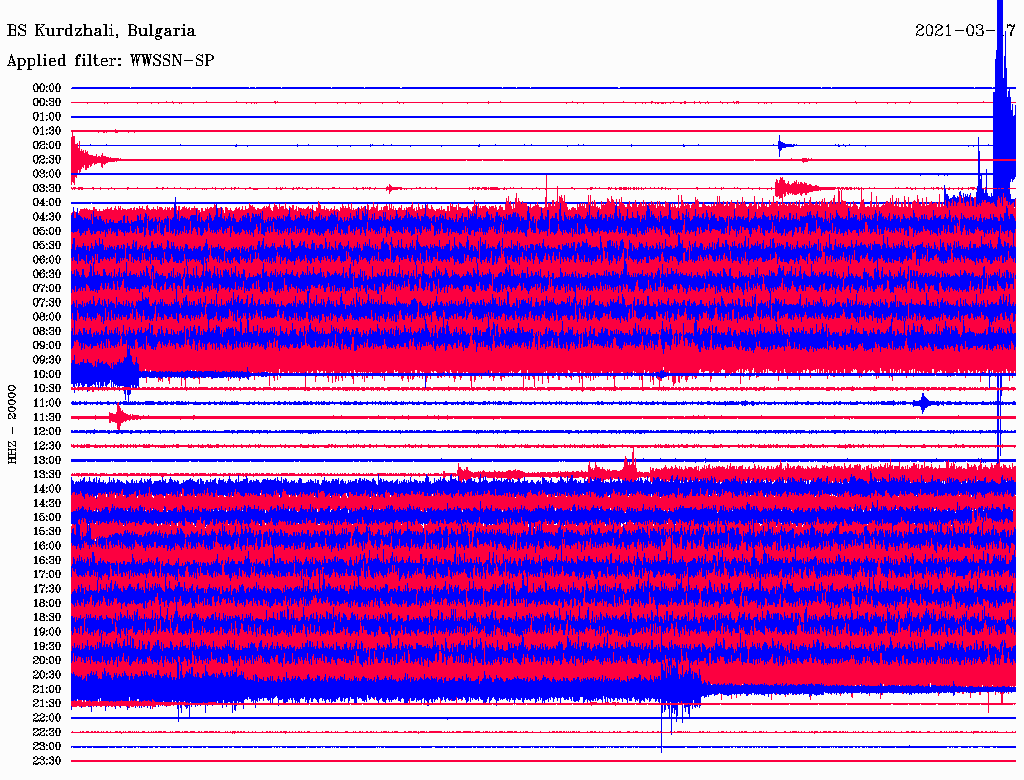This screenshot has height=780, width=1024.
Task: Click the 23:30 time label
Action: 47,761
